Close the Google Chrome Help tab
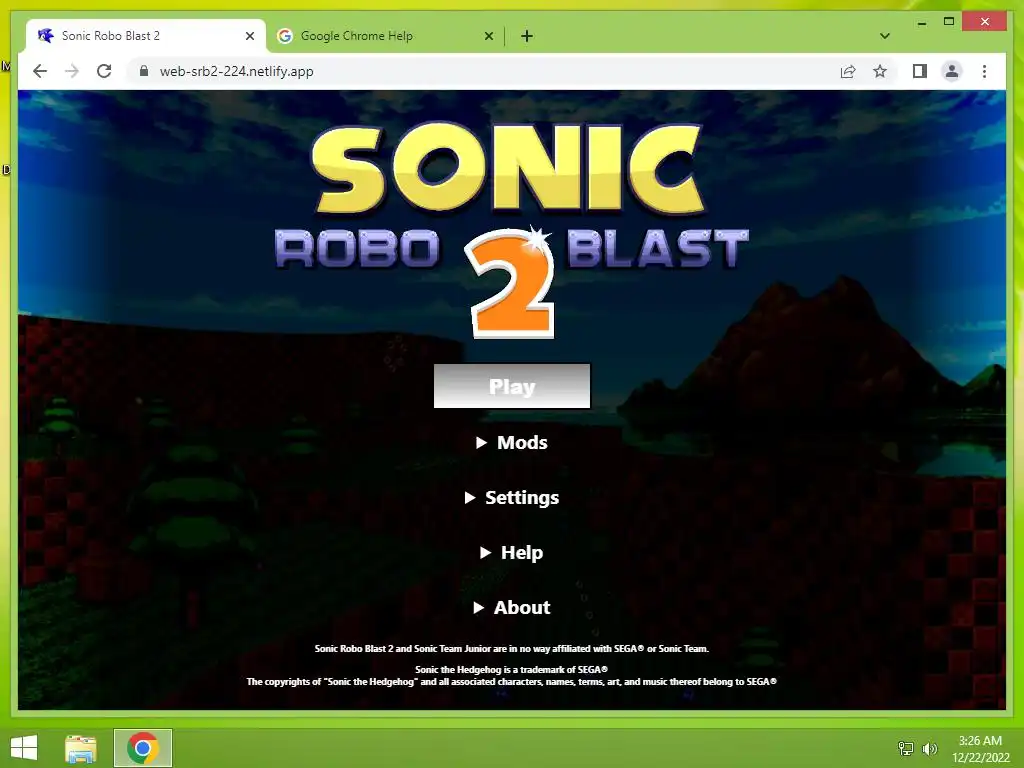Viewport: 1024px width, 768px height. tap(488, 37)
